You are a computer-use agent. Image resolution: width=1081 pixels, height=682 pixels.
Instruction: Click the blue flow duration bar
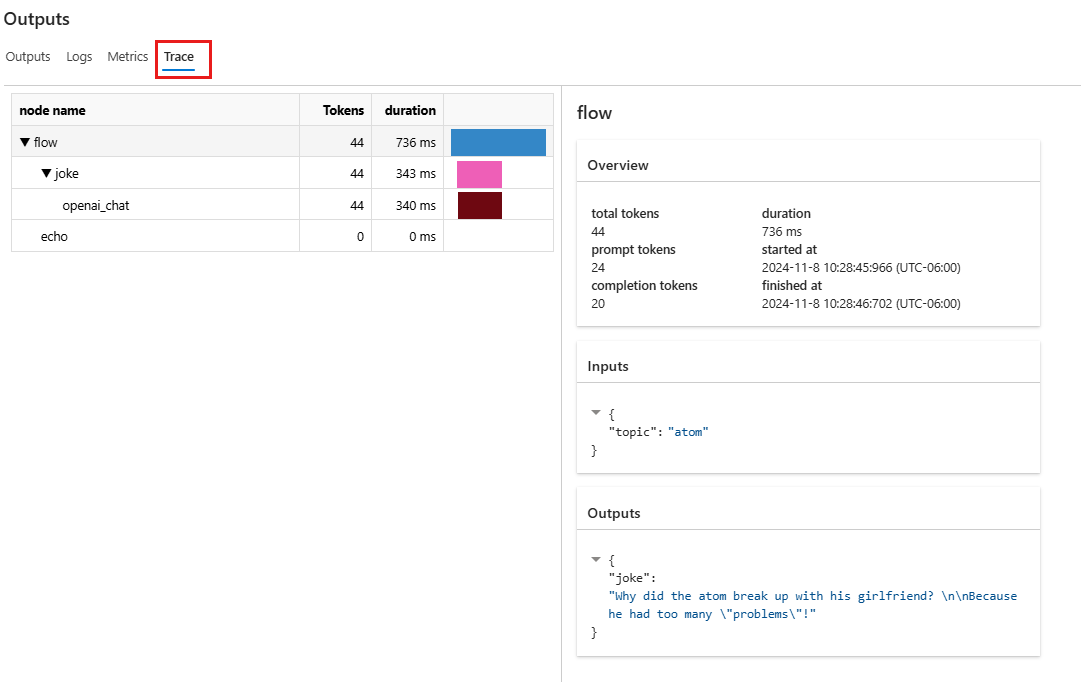click(x=498, y=142)
